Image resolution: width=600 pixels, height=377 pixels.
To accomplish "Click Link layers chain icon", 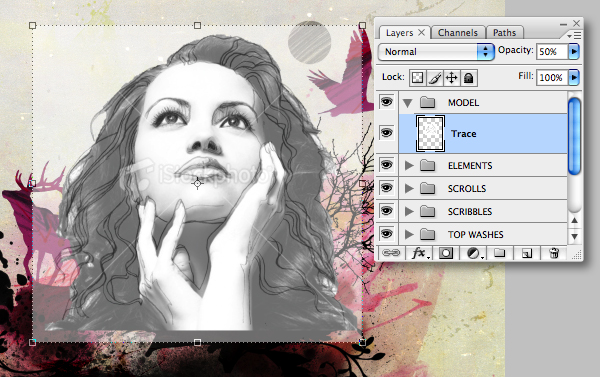I will click(x=391, y=253).
